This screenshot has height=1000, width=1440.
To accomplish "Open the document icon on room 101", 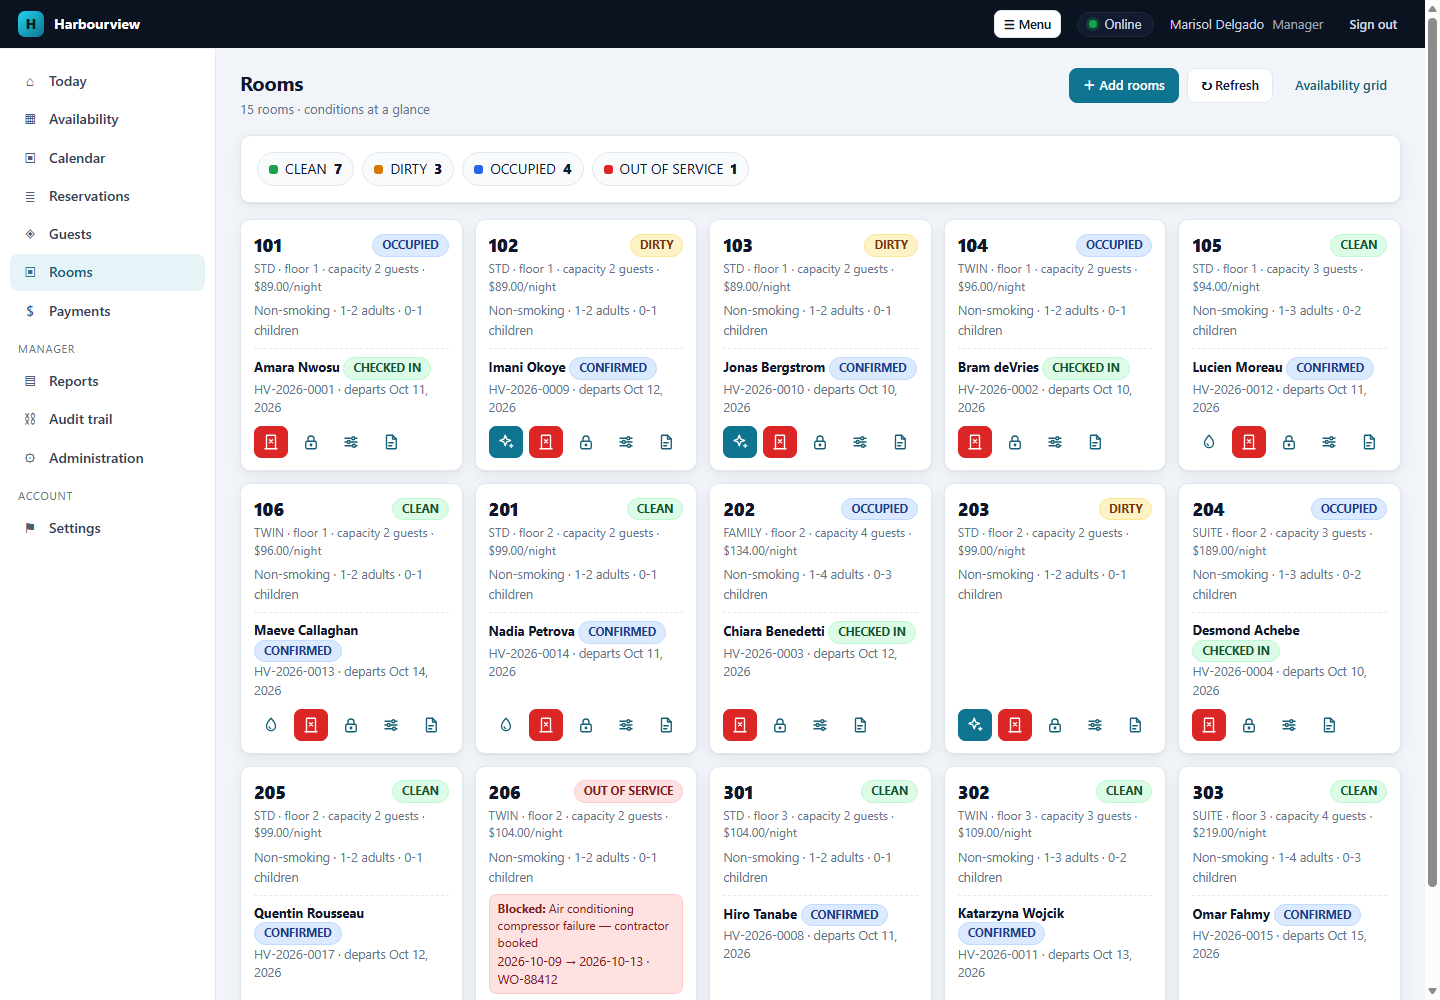I will [391, 442].
